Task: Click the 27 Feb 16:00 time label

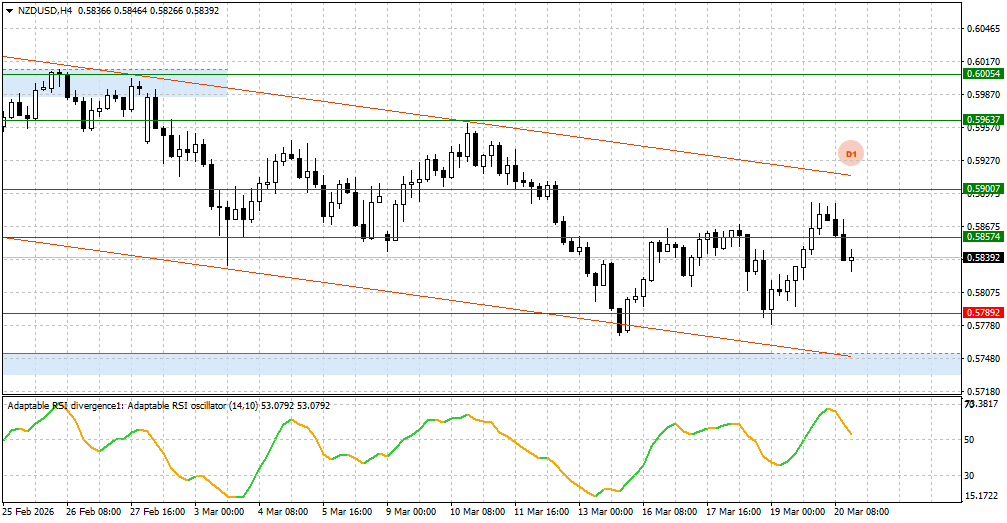Action: pyautogui.click(x=158, y=512)
